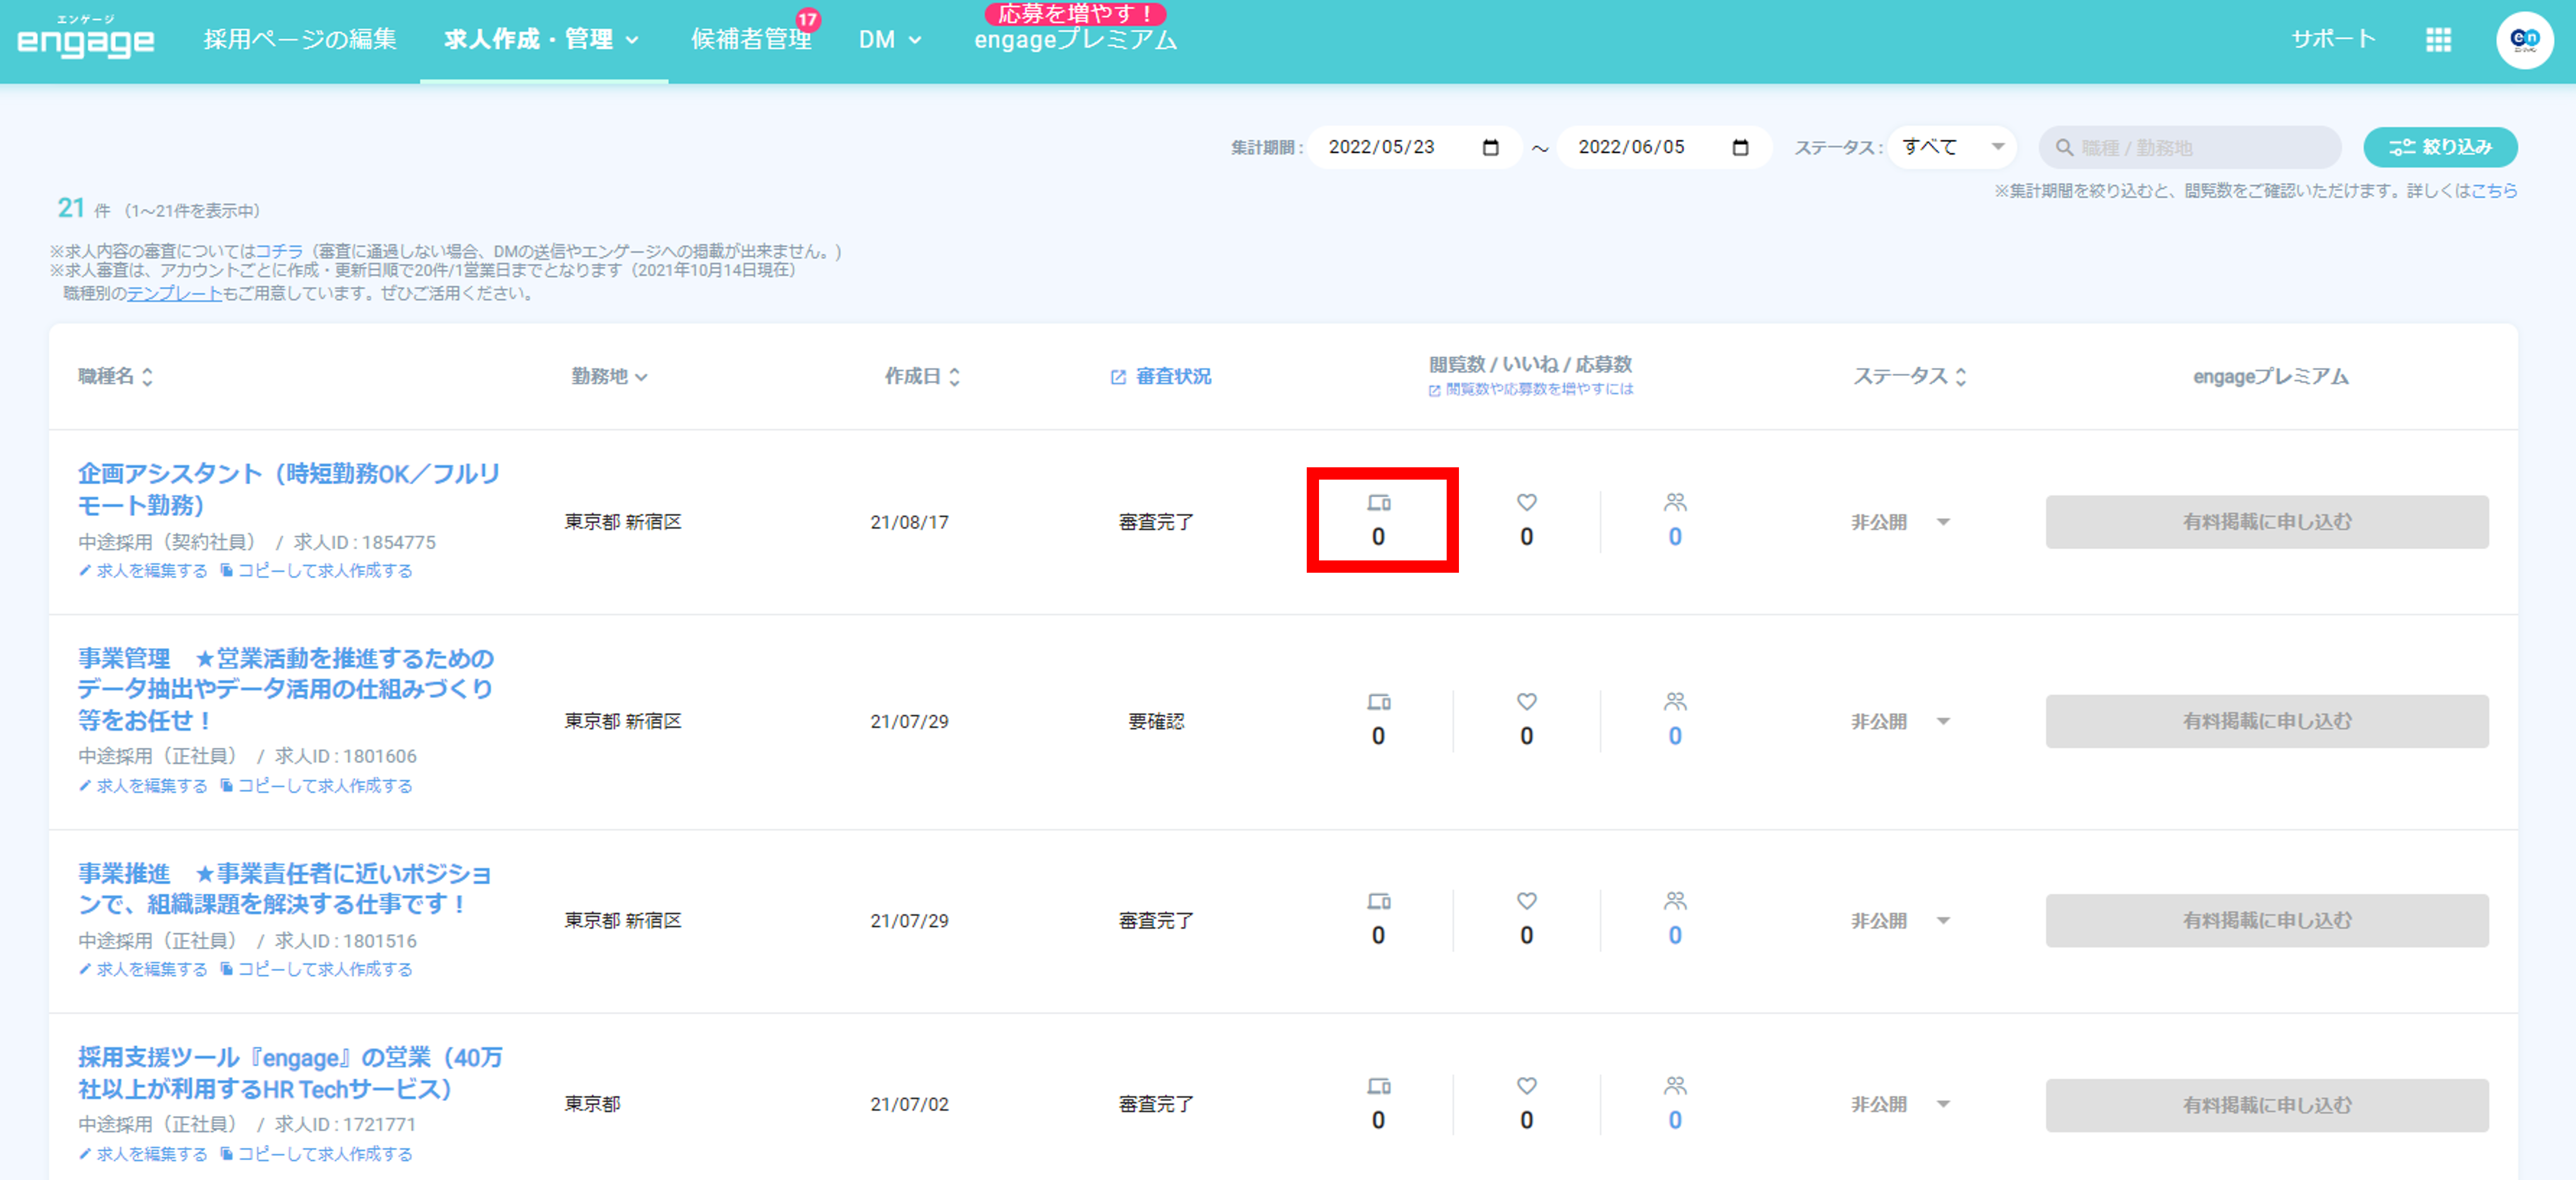Screen dimensions: 2576x1180
Task: Click 有料掲載に申し込む for 事業管理
Action: coord(2266,721)
